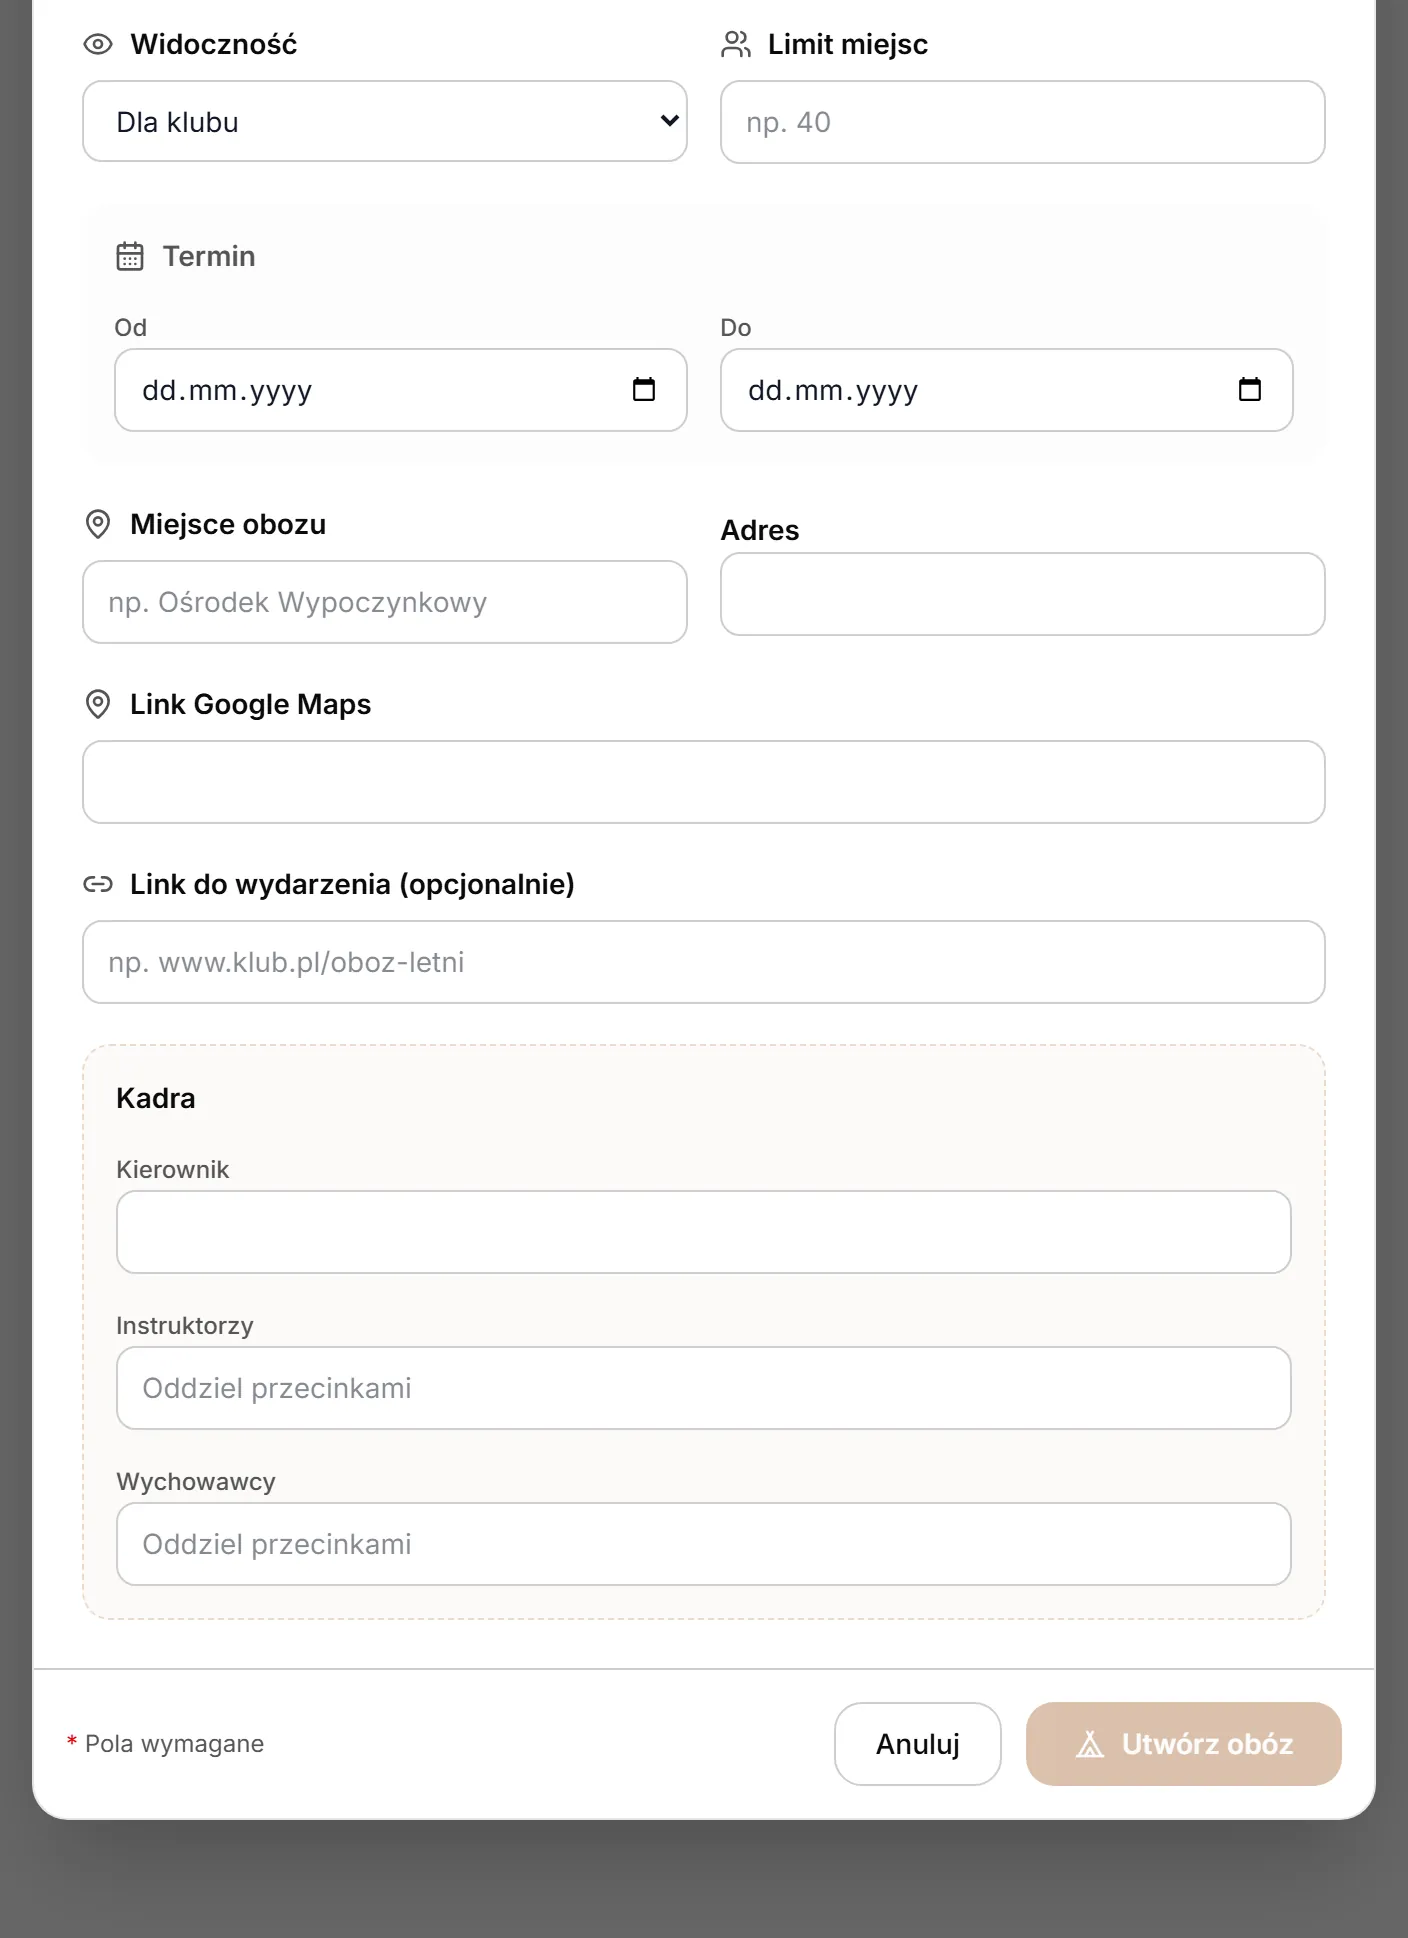Click the pin icon beside Link Google Maps

98,704
